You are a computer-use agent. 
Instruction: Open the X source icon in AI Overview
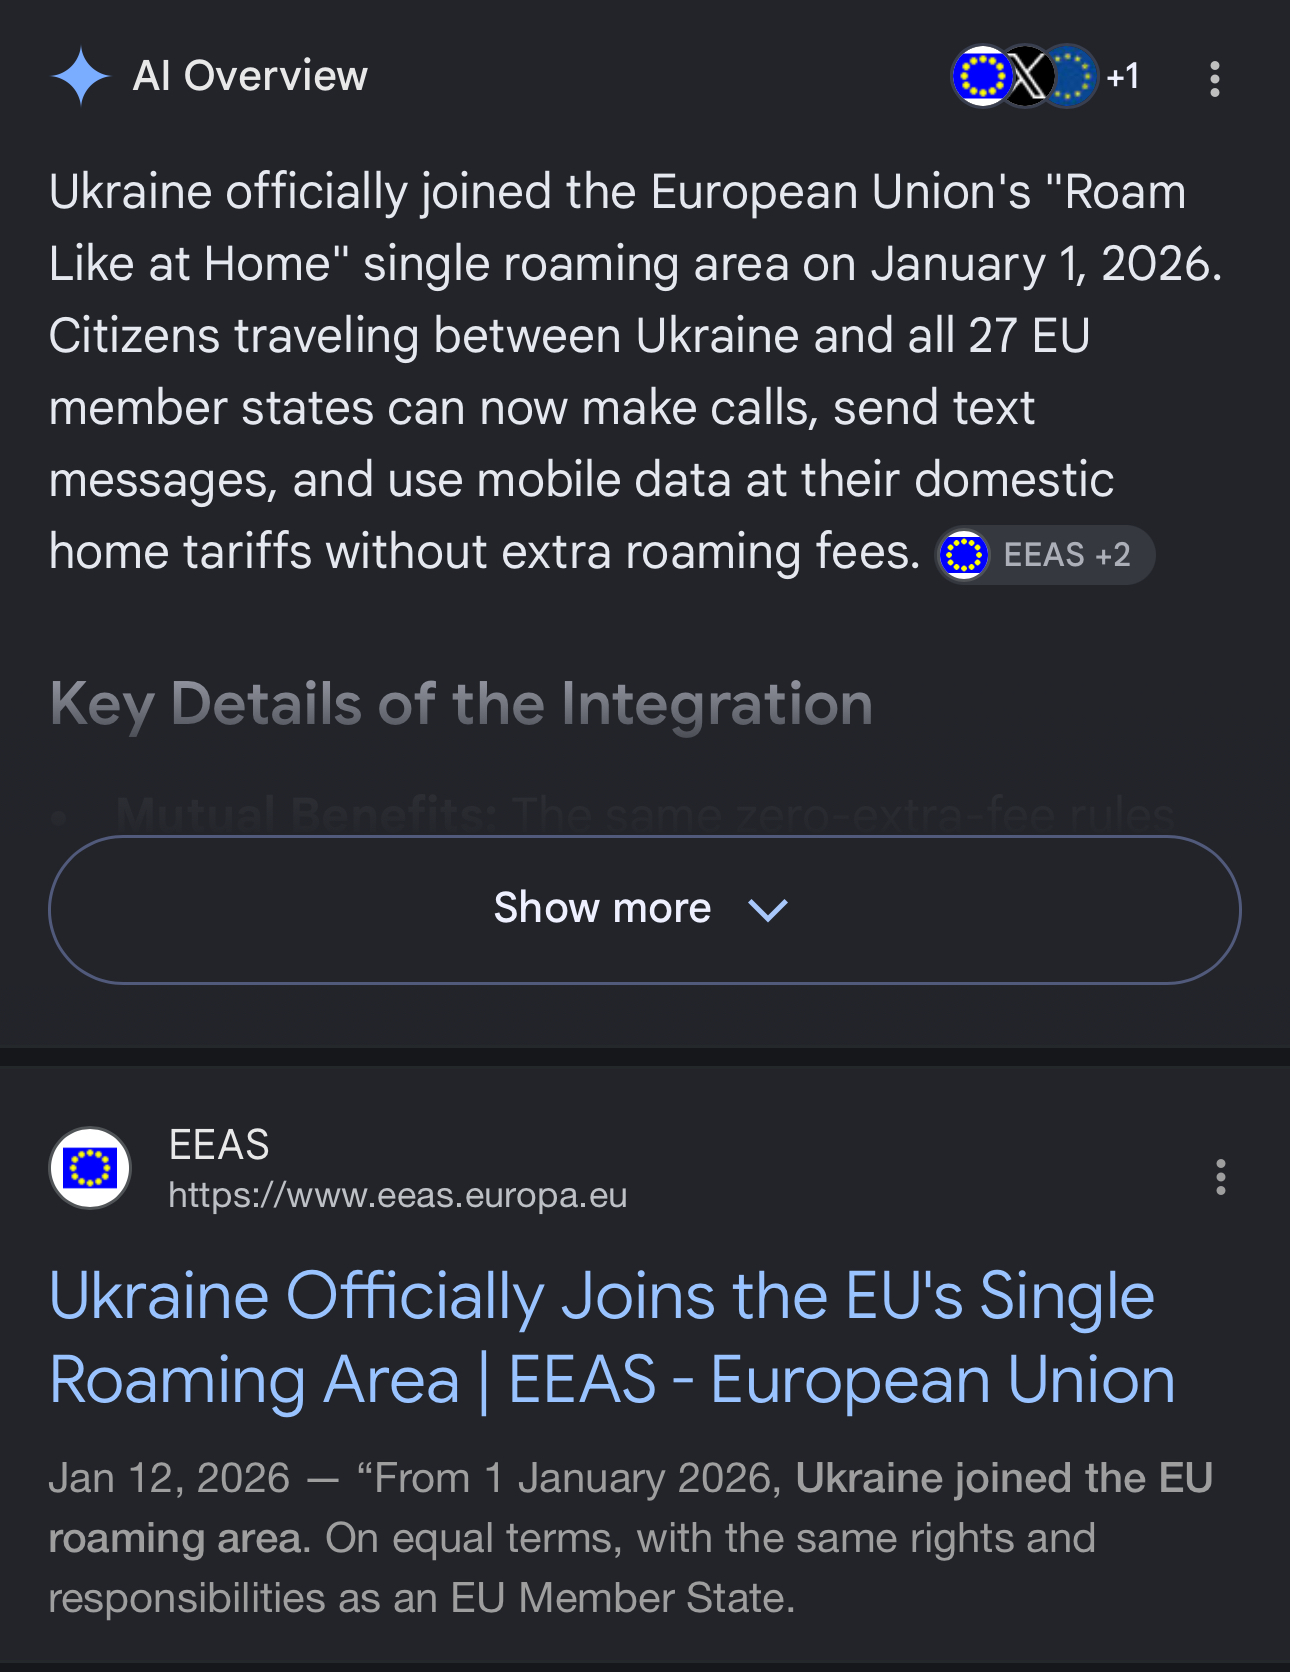(1027, 76)
